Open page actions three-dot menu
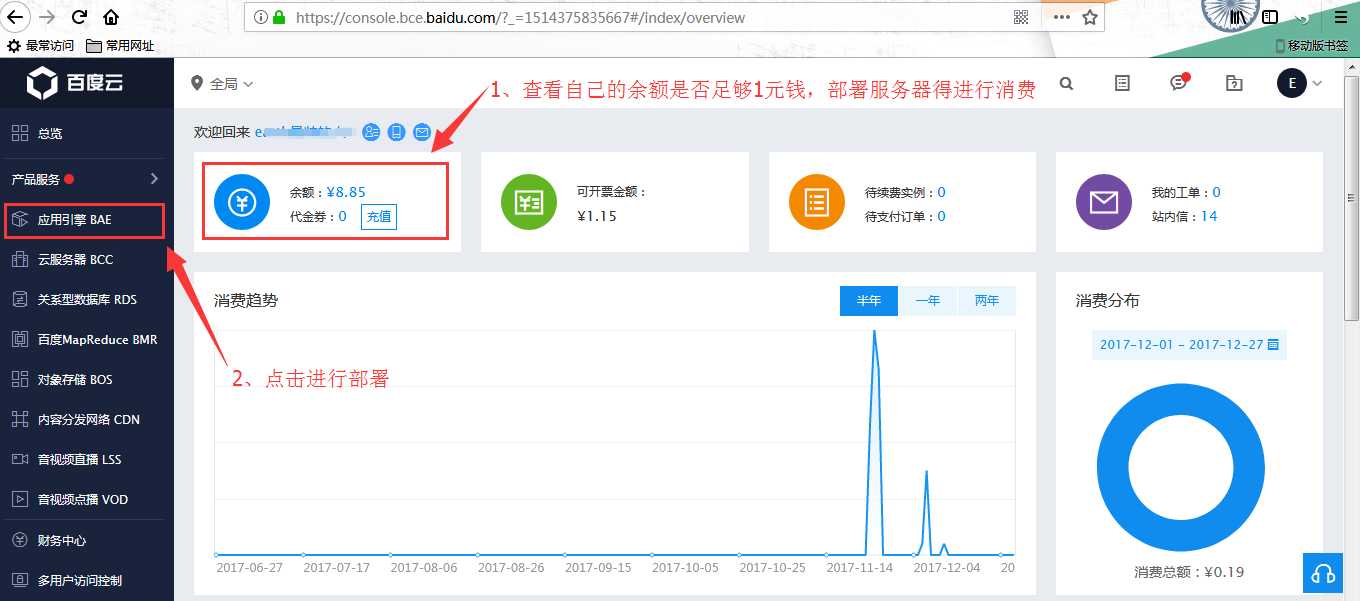This screenshot has height=601, width=1360. tap(1061, 17)
